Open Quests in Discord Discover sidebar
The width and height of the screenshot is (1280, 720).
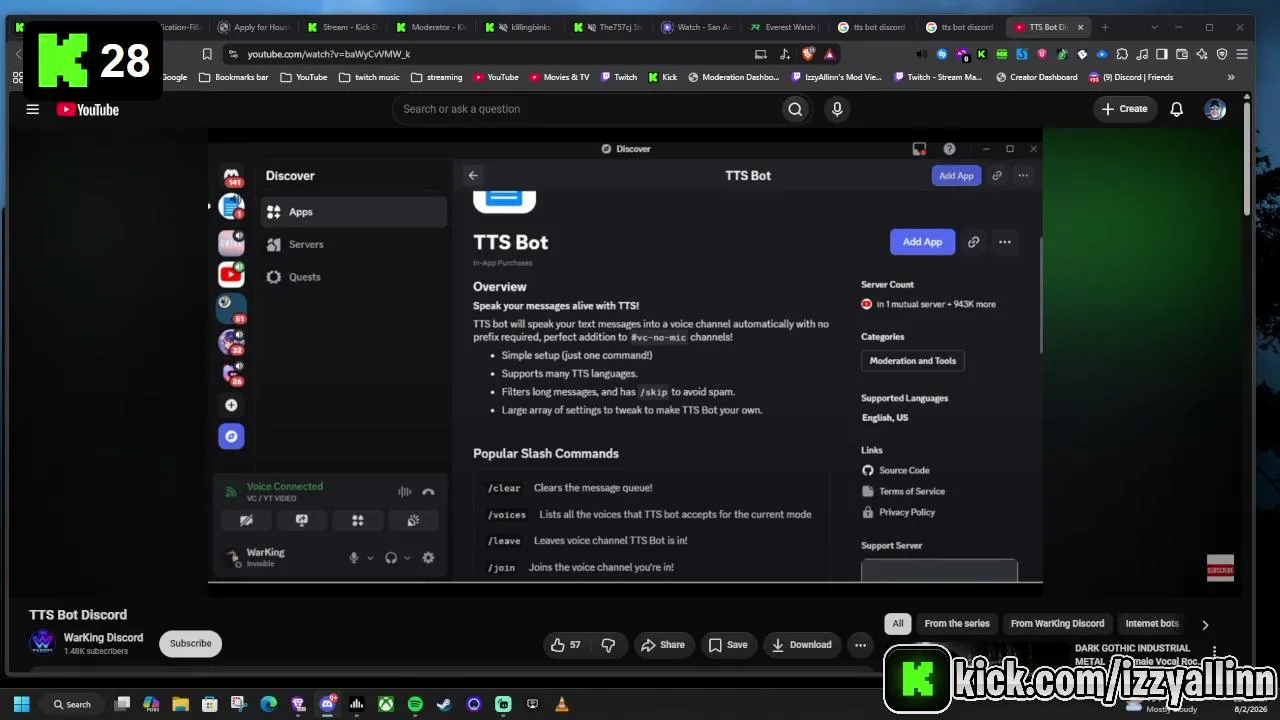[x=354, y=277]
